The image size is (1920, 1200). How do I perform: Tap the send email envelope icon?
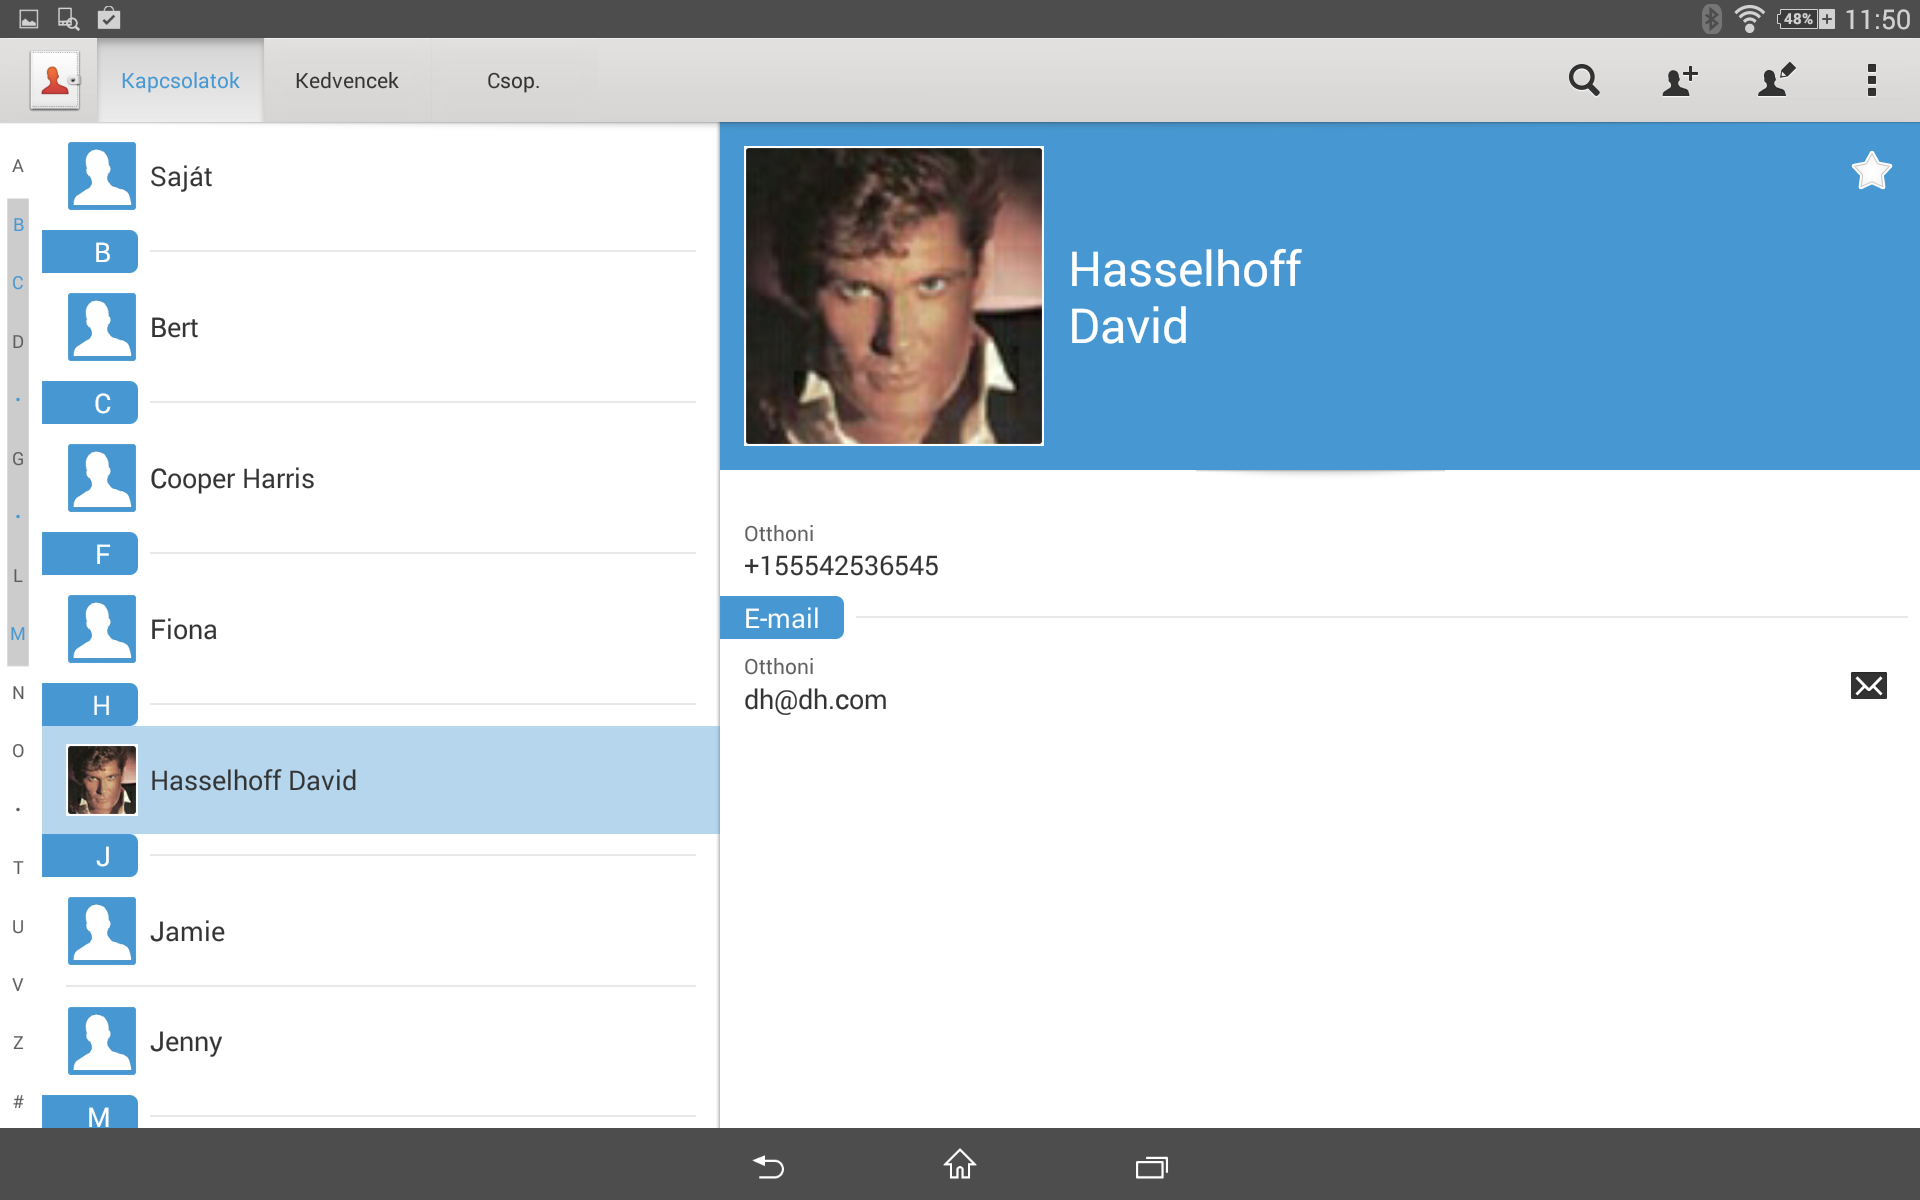click(x=1868, y=686)
